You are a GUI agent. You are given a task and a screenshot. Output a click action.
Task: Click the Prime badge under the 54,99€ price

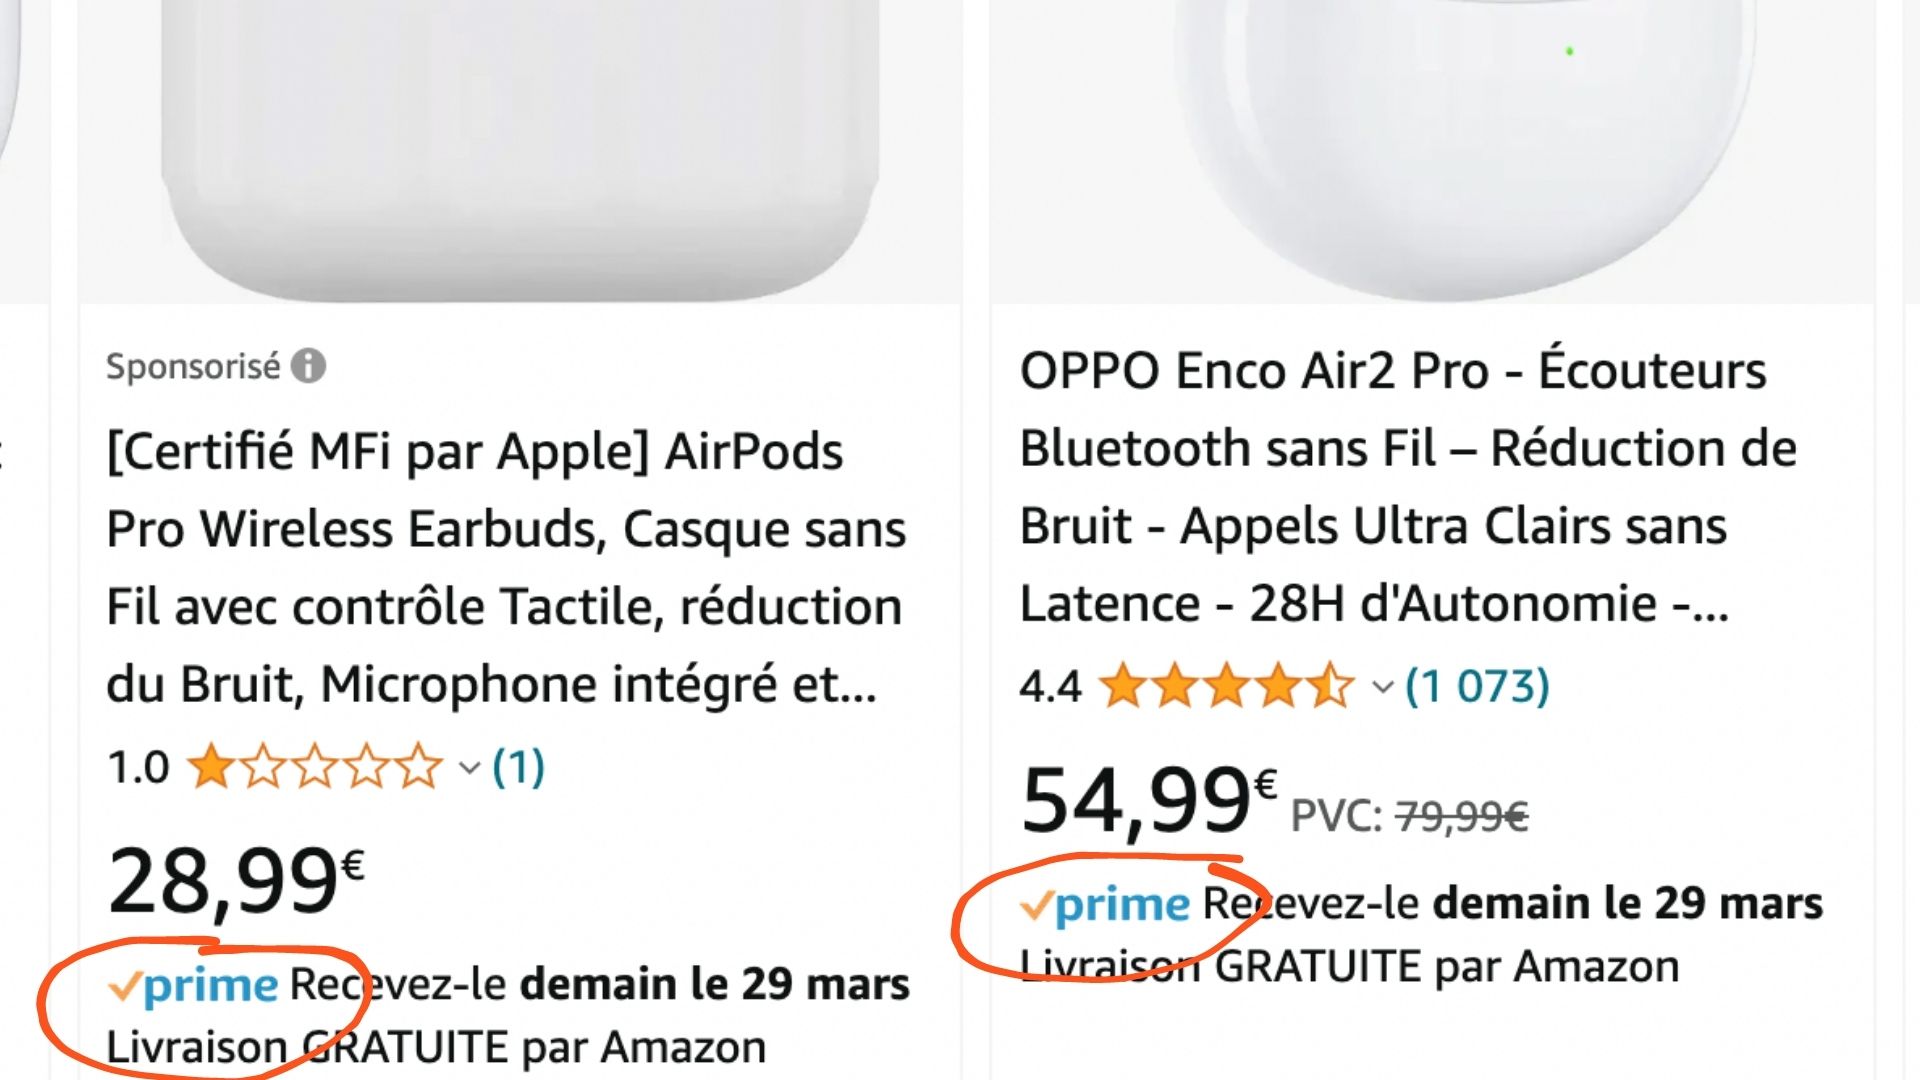[x=1106, y=905]
